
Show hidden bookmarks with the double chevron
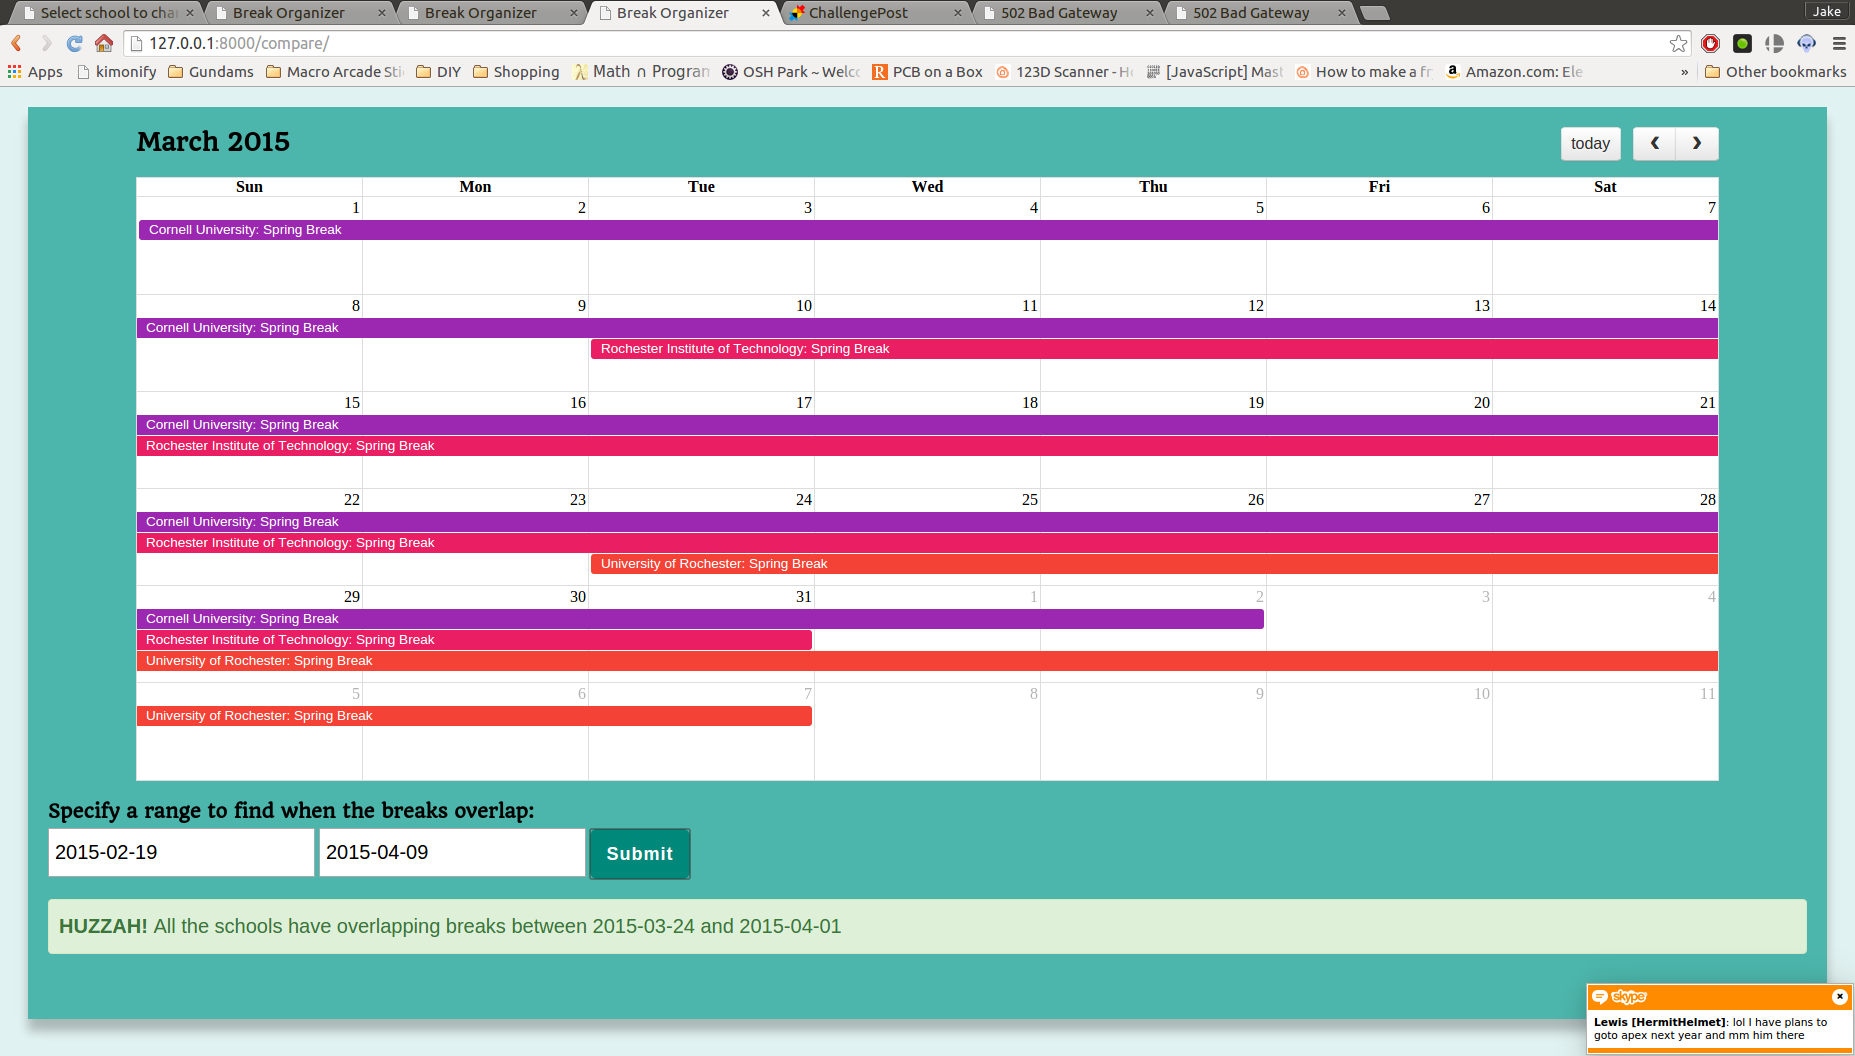click(1685, 72)
